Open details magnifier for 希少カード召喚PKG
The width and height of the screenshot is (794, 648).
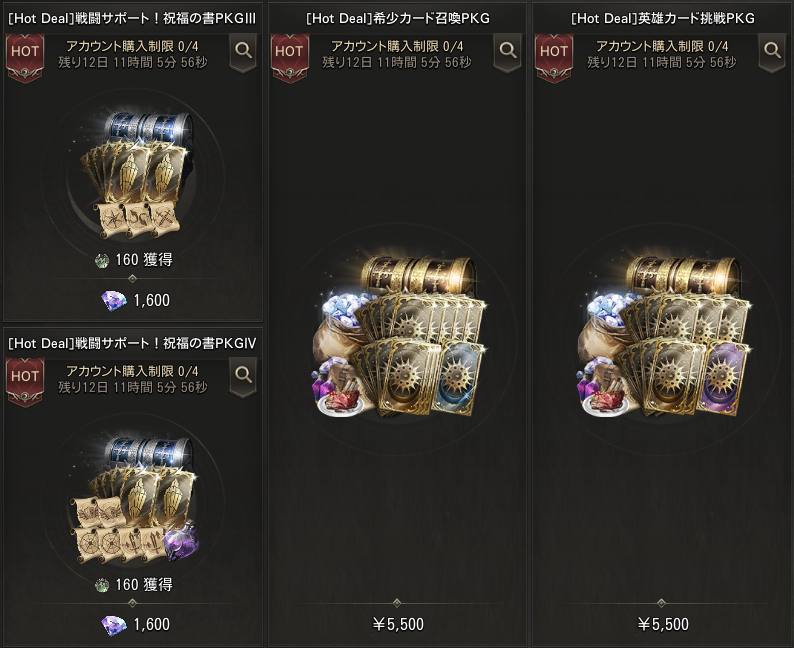[508, 52]
